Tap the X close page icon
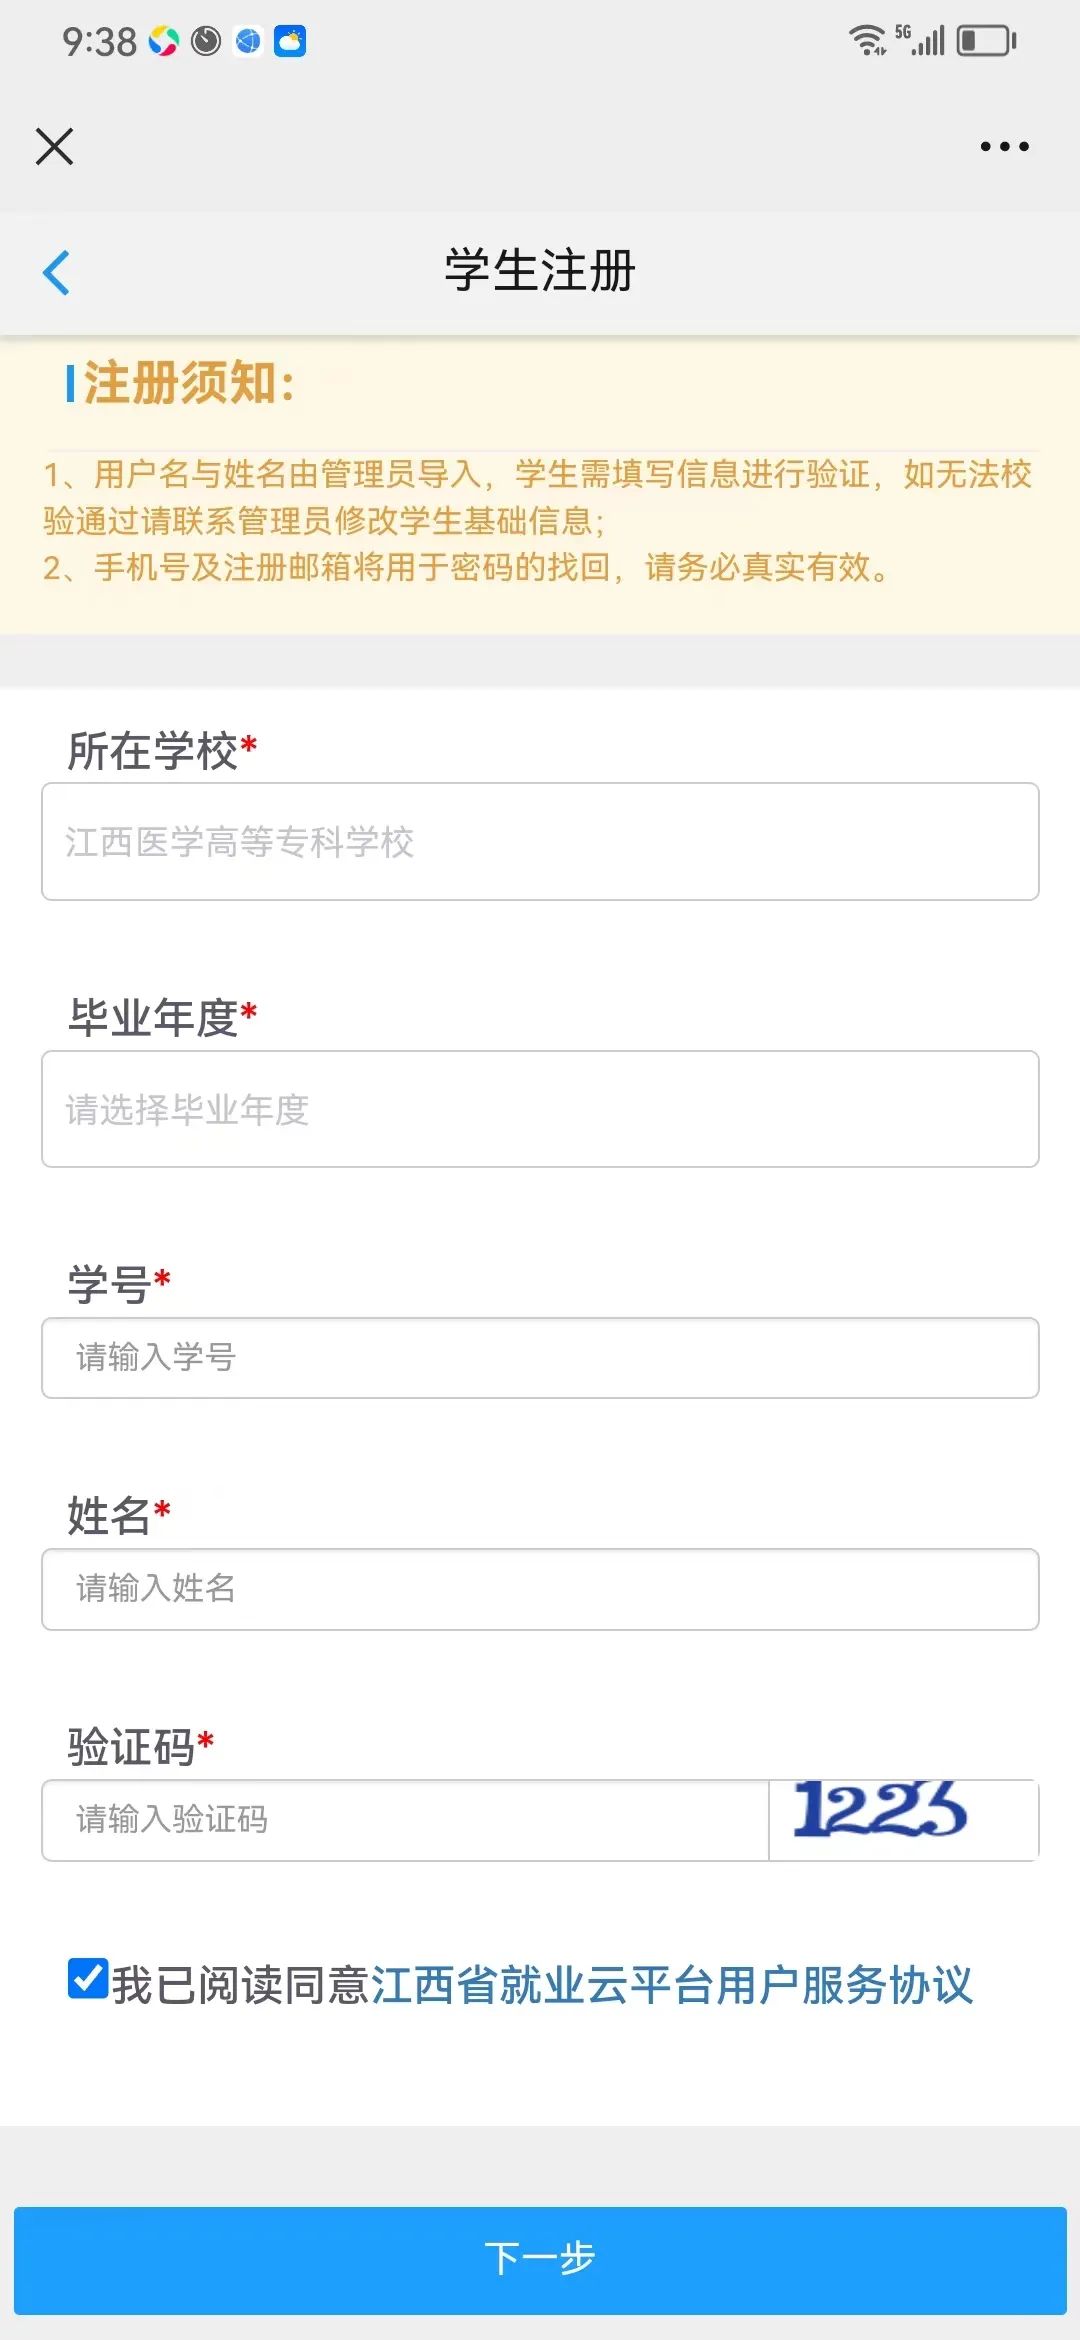The height and width of the screenshot is (2340, 1080). (54, 146)
